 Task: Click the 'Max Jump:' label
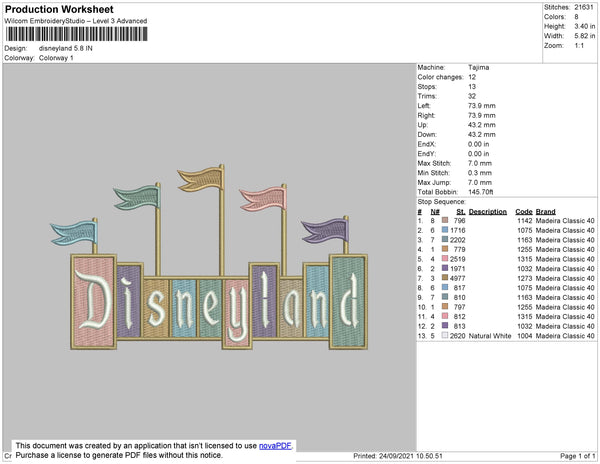point(435,182)
